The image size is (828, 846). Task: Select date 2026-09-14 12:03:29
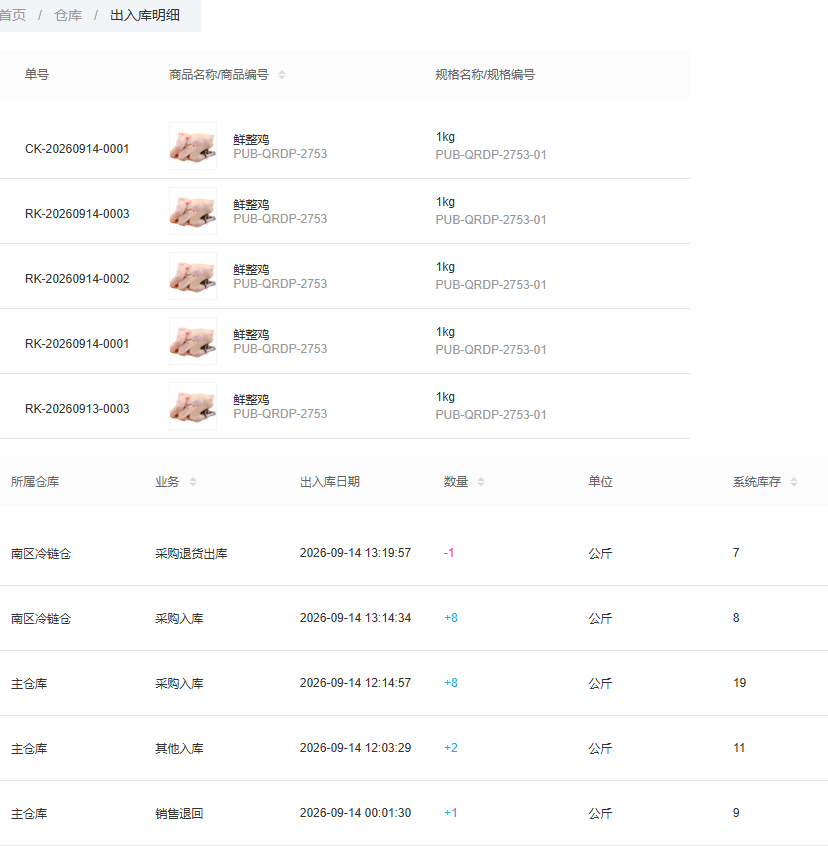(355, 748)
